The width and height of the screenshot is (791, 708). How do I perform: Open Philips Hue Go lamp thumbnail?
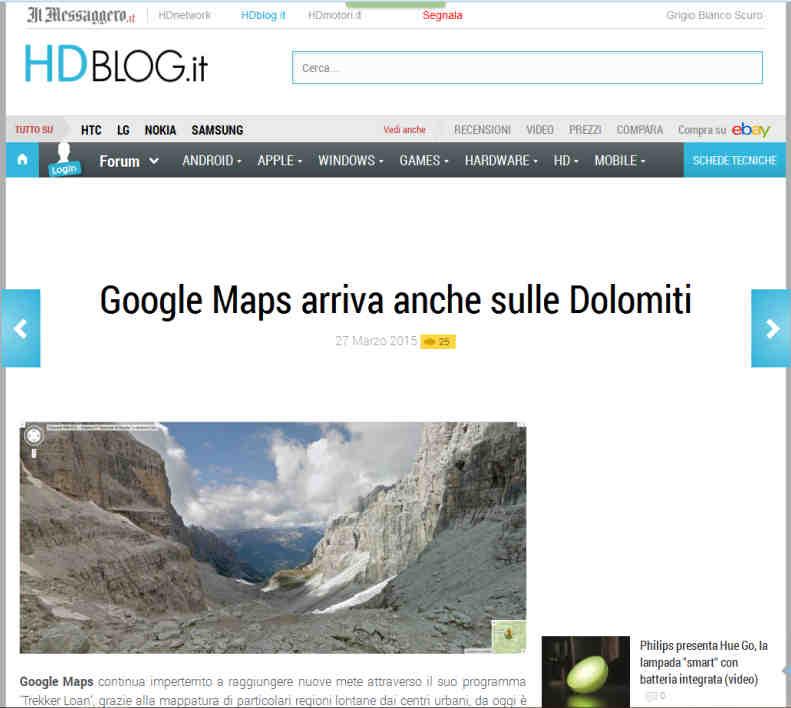pos(586,671)
